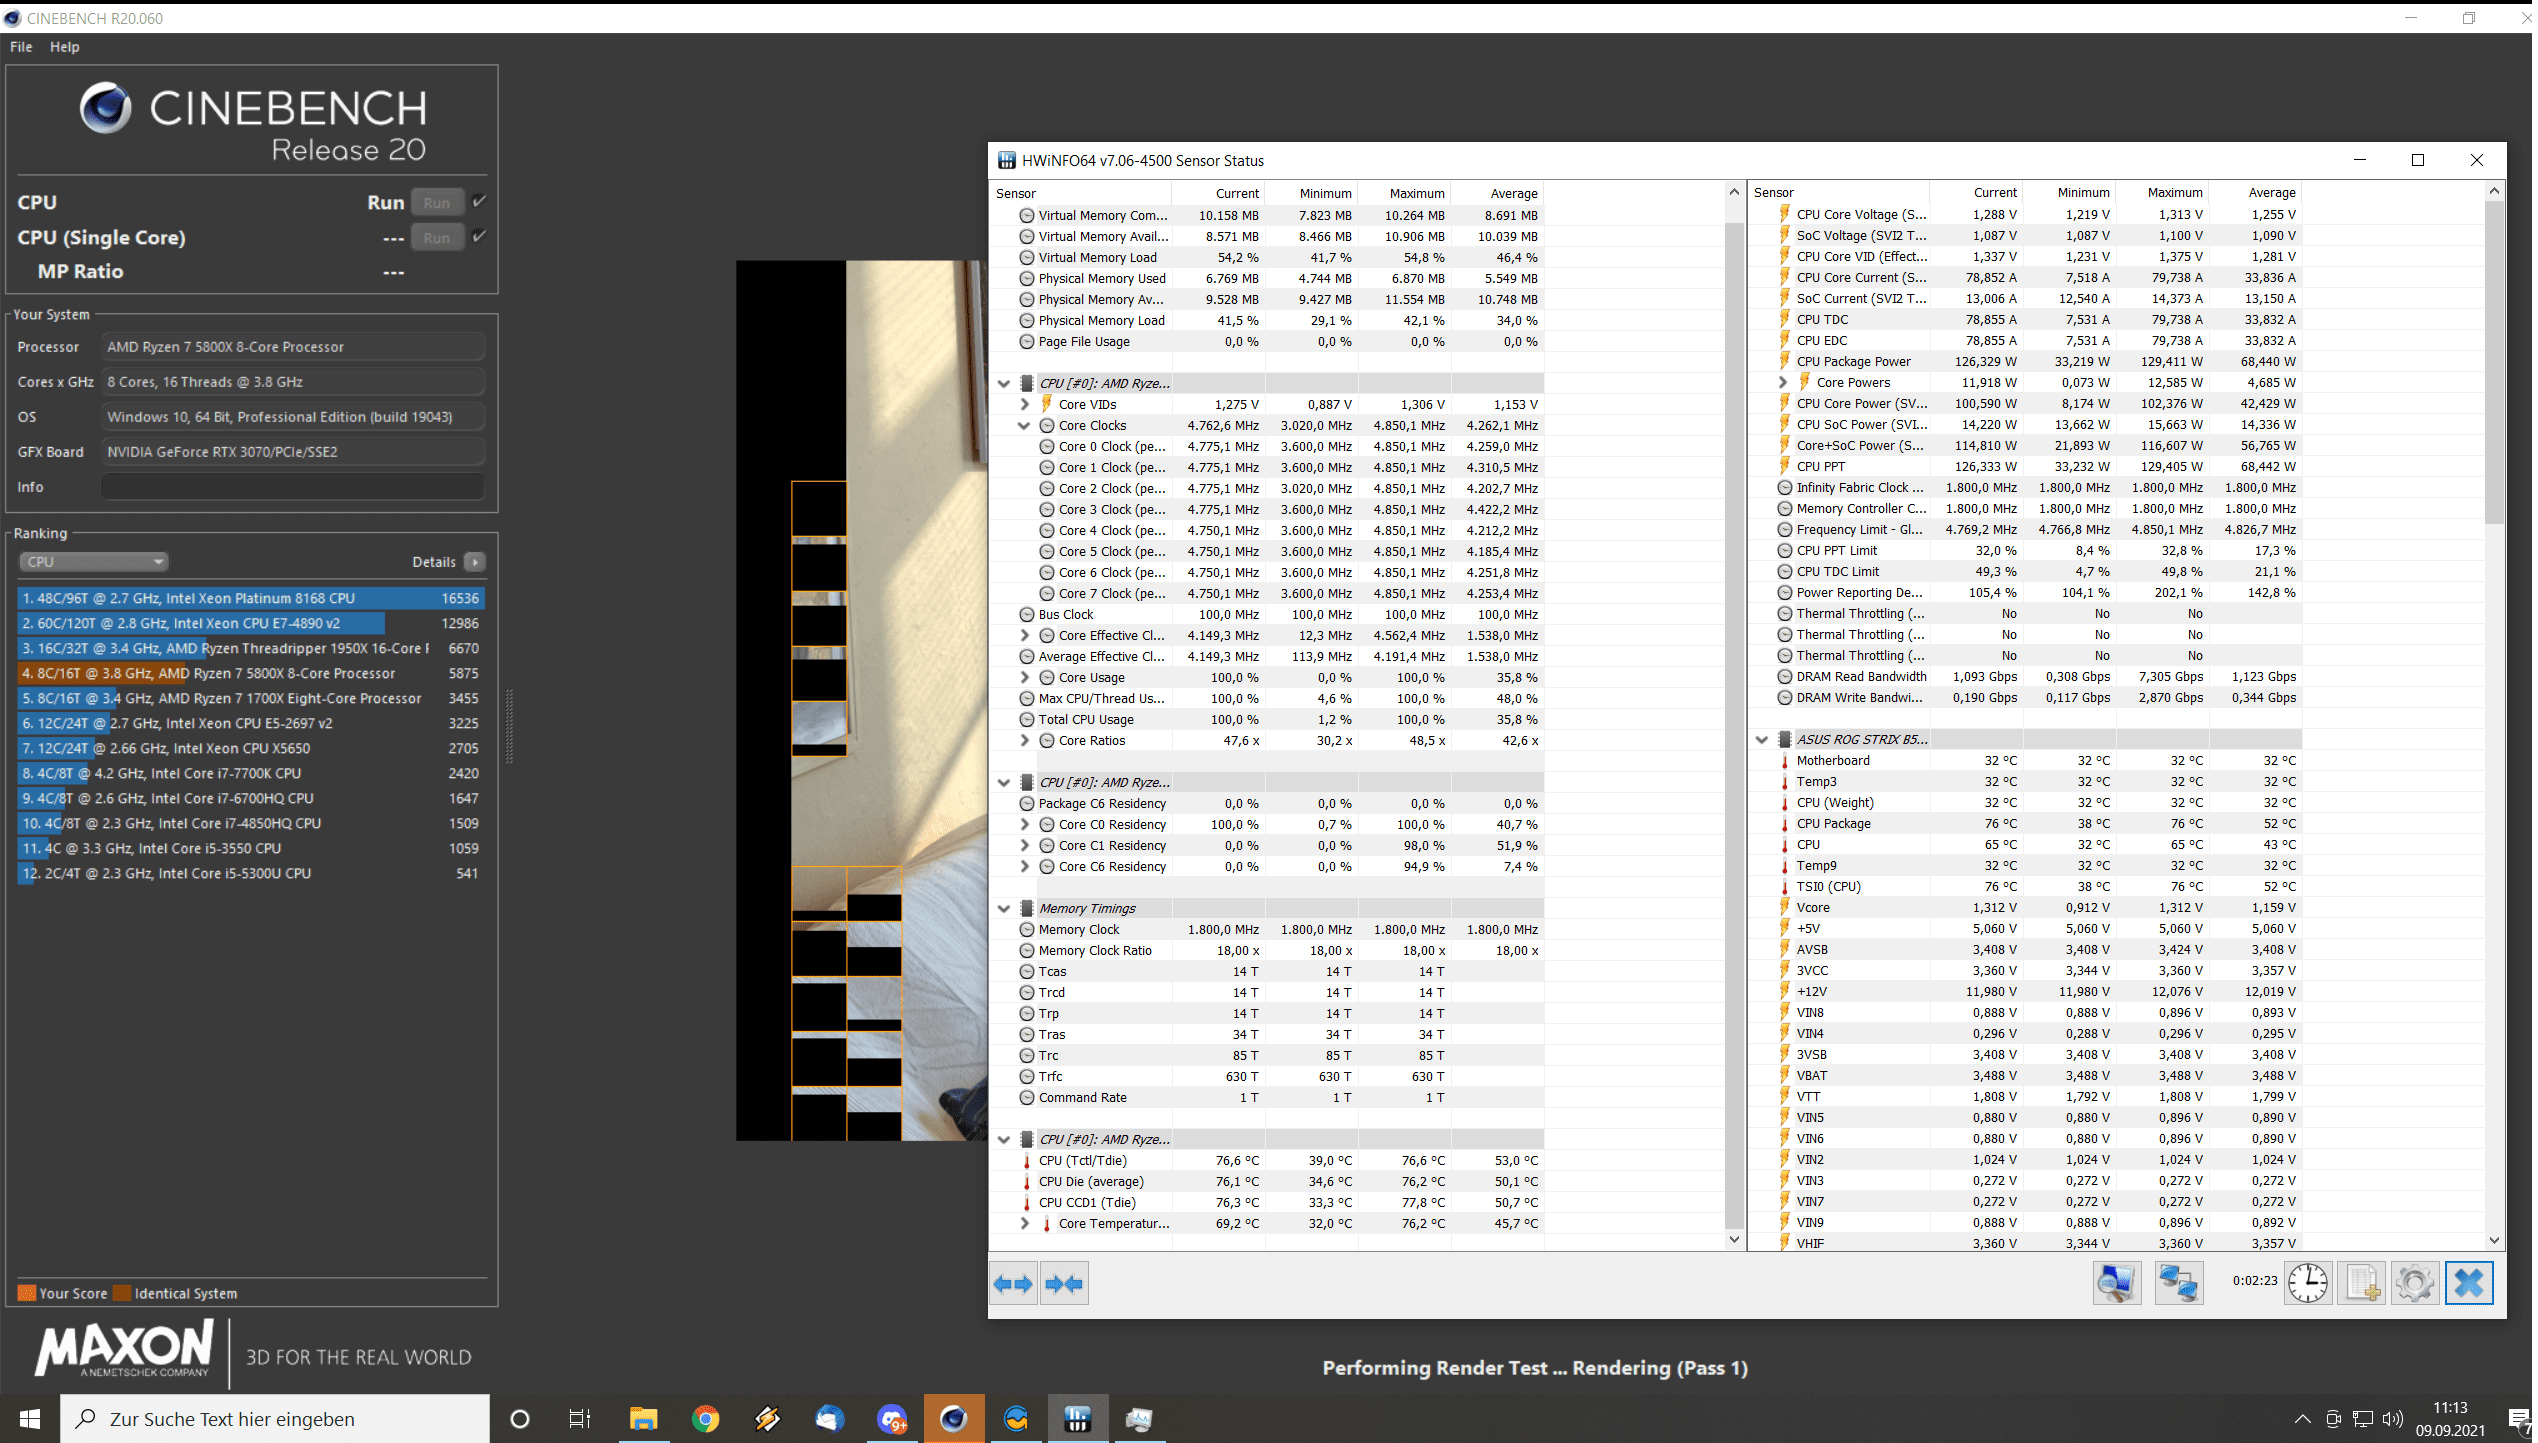Open the Cinebench Help menu
This screenshot has height=1443, width=2538.
coord(64,47)
